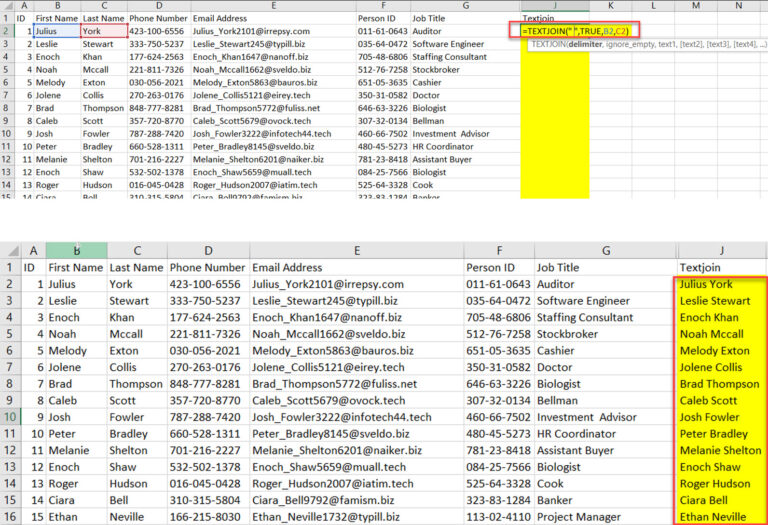
Task: Click 'Assistant Buyer' cell in lower sheet
Action: [606, 451]
